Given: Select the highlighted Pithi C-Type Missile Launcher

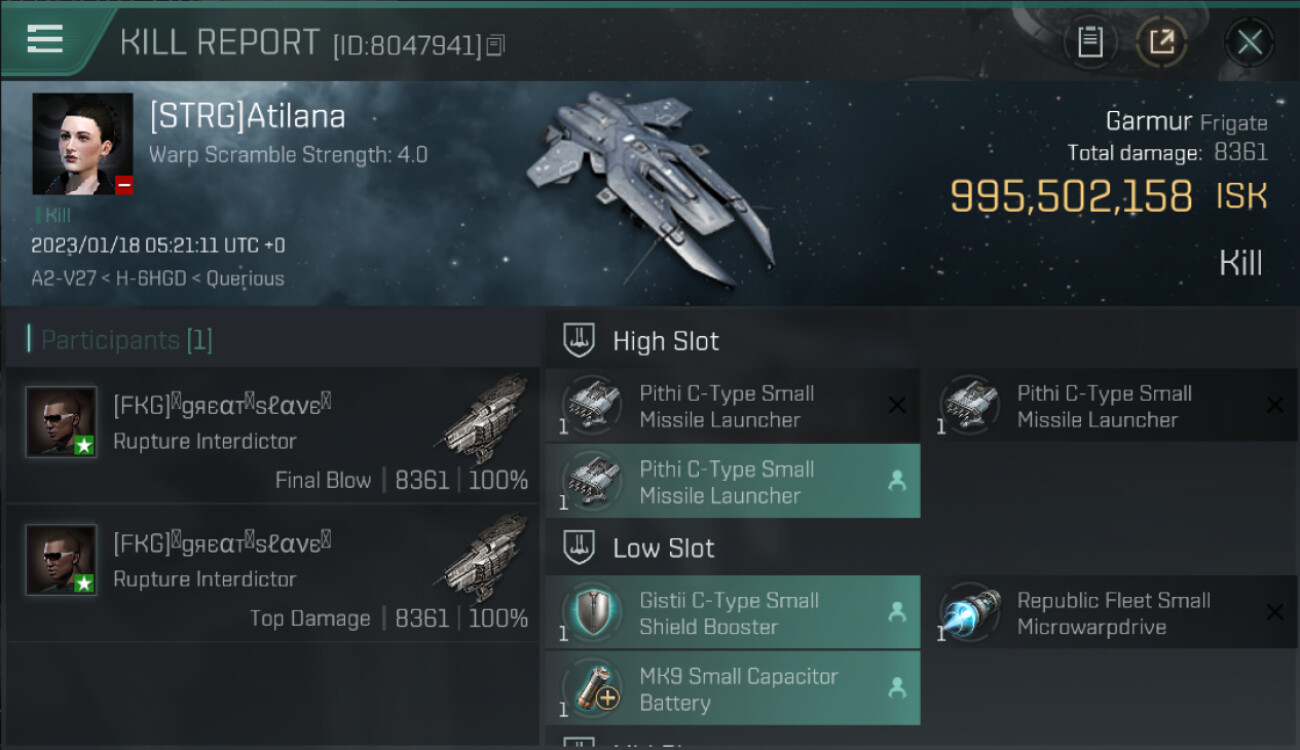Looking at the screenshot, I should (733, 481).
